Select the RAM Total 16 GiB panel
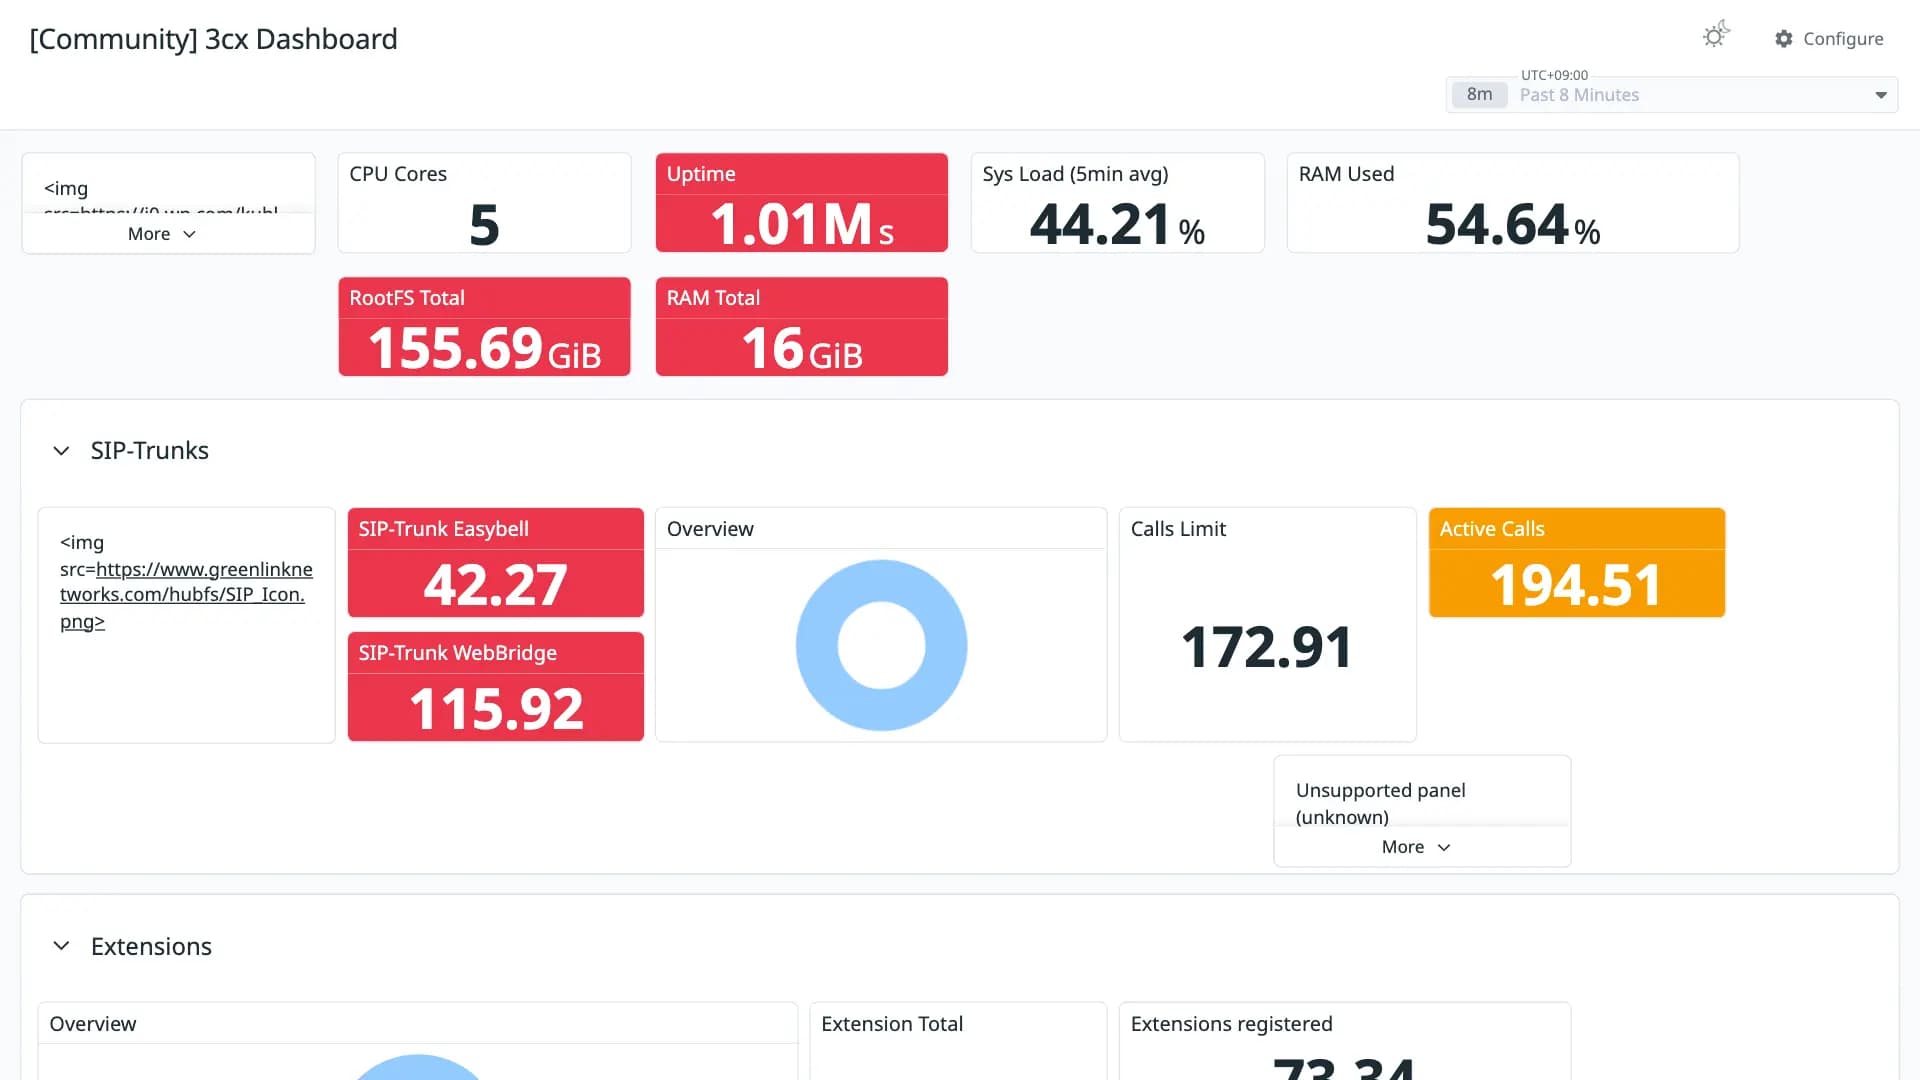 [x=801, y=326]
